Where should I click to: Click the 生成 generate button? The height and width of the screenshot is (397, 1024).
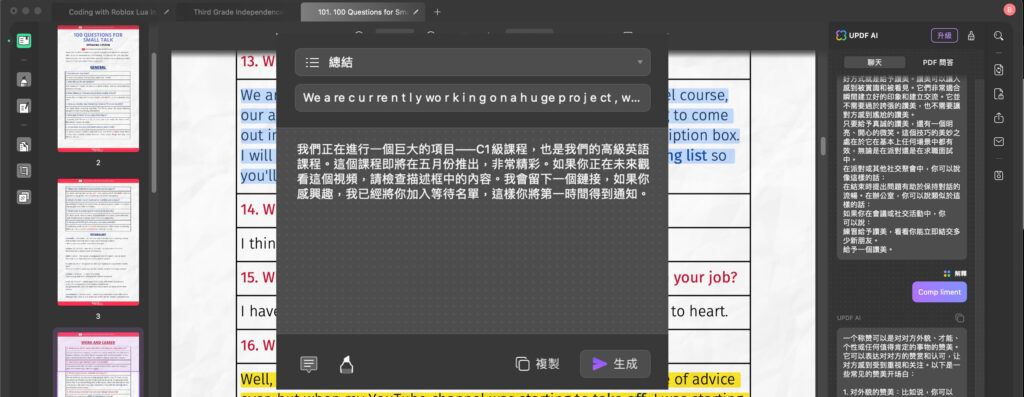(x=615, y=364)
